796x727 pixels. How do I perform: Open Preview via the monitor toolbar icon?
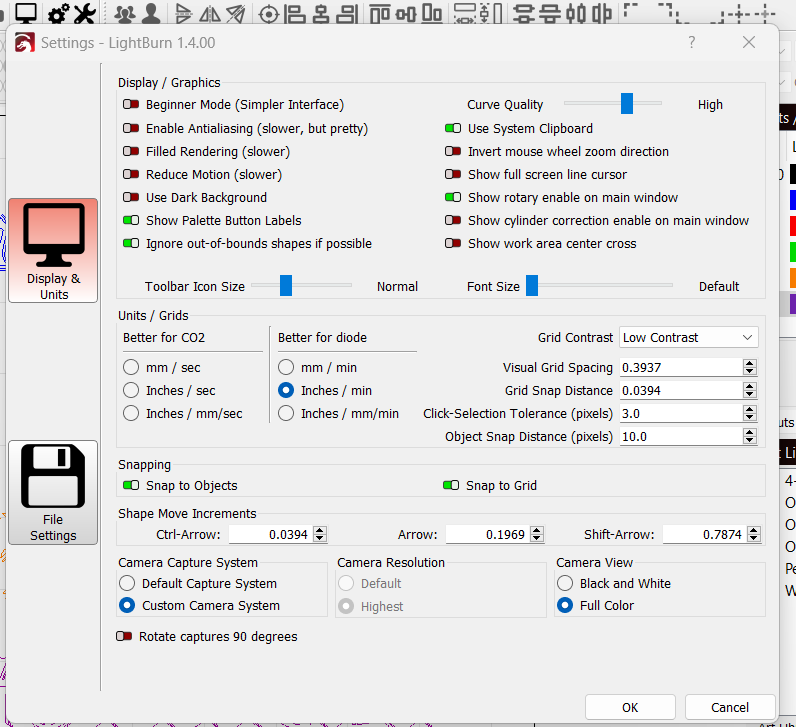coord(25,13)
